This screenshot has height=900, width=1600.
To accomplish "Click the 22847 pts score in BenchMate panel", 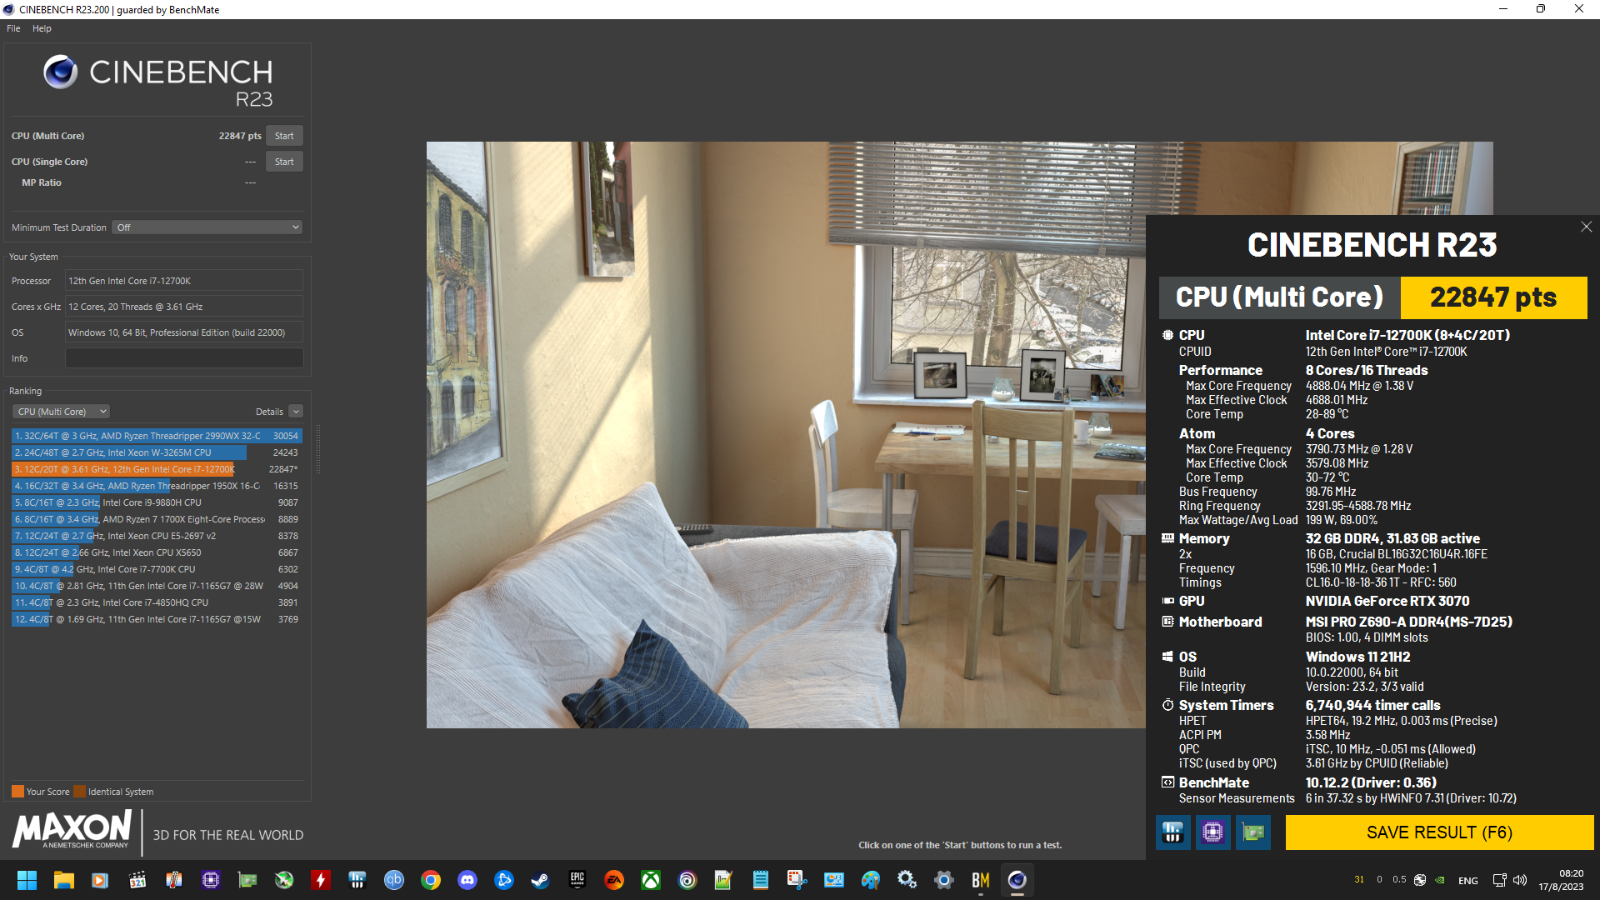I will (1493, 297).
